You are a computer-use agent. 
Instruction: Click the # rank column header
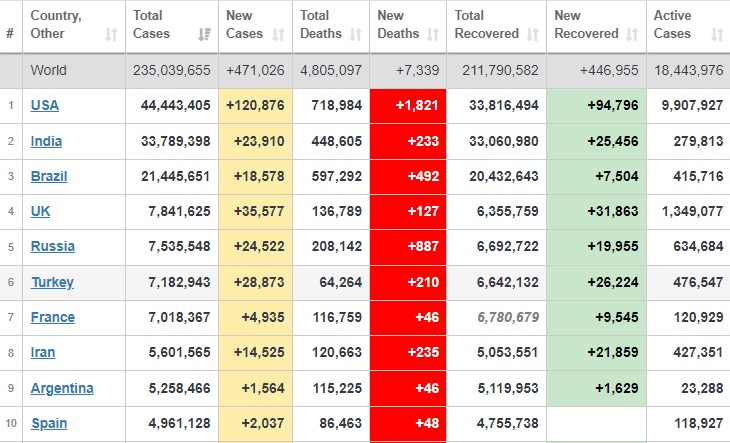click(10, 34)
